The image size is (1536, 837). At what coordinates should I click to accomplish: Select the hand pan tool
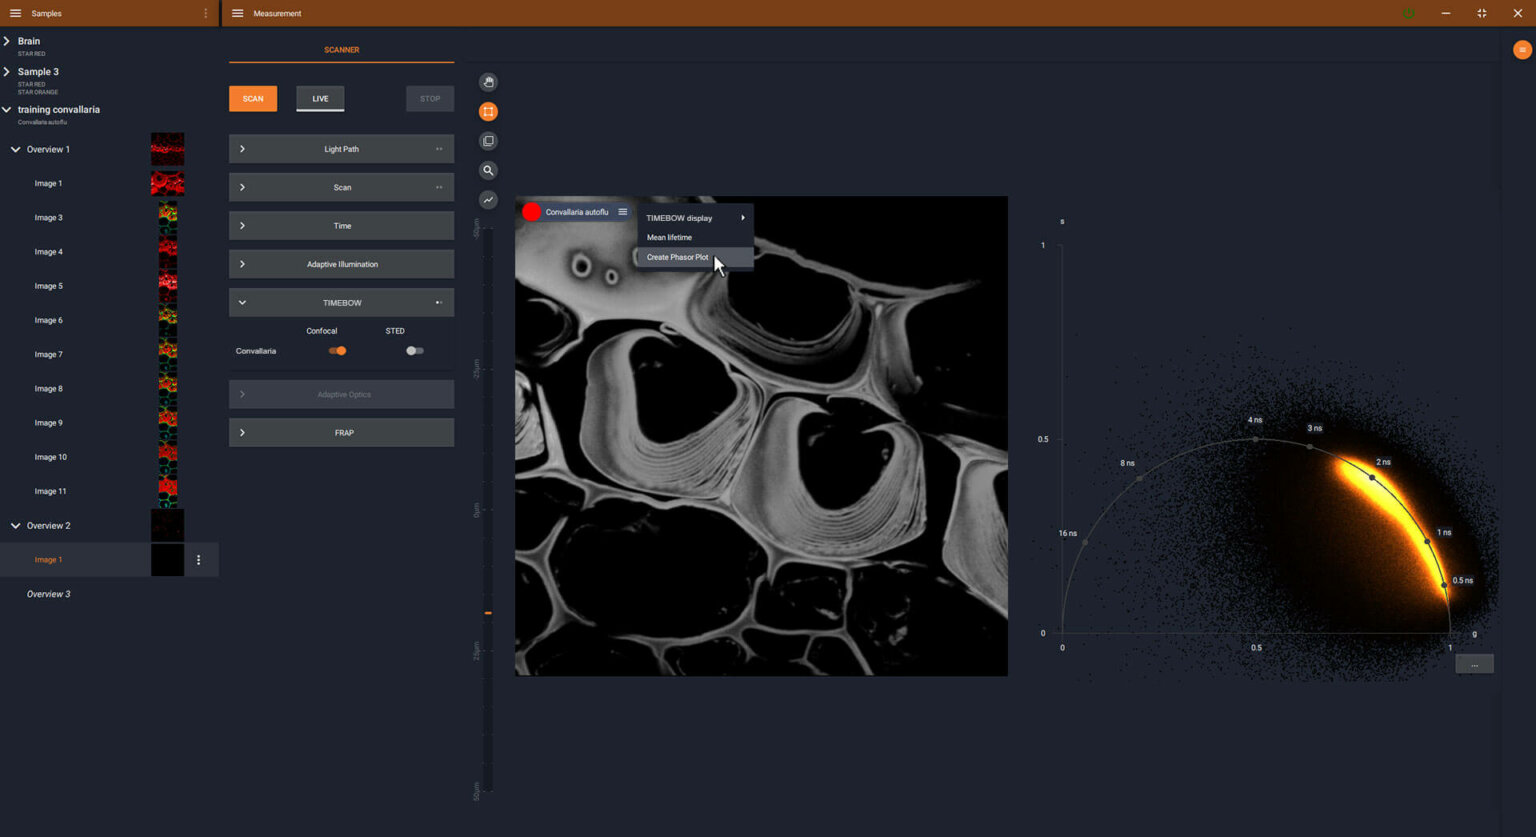pos(488,82)
